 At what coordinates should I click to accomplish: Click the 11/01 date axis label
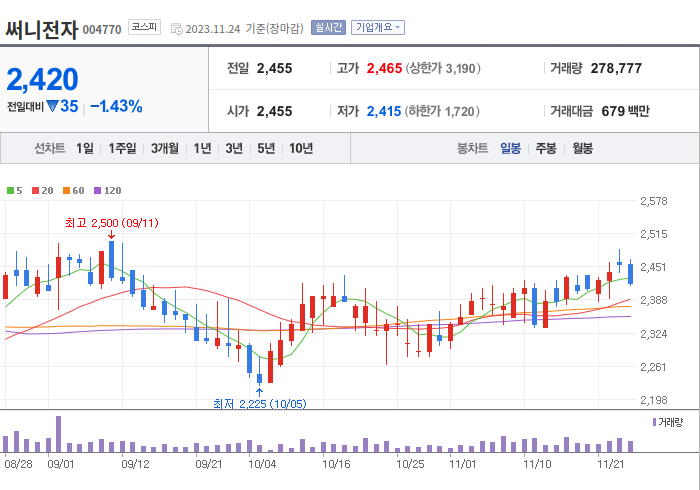463,464
